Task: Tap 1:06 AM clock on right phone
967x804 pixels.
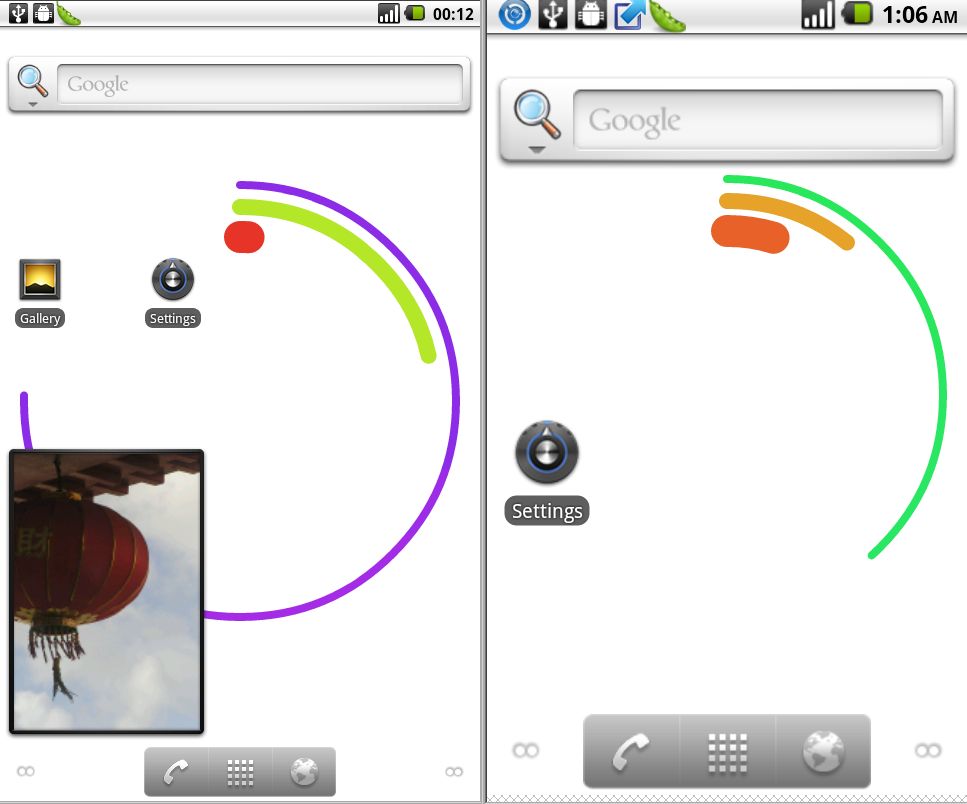Action: click(920, 15)
